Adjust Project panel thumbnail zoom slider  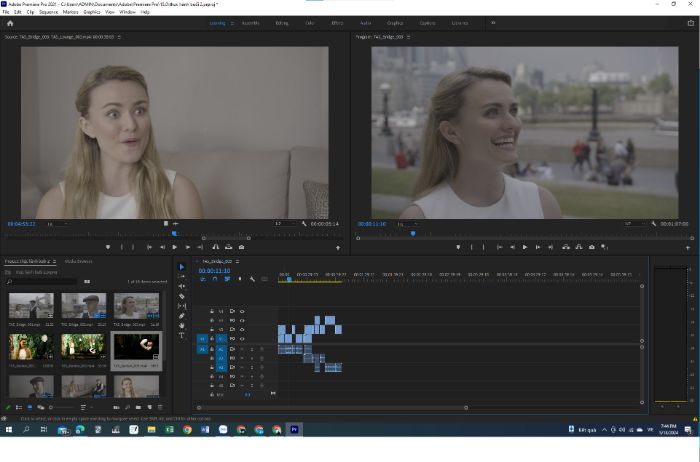(62, 407)
